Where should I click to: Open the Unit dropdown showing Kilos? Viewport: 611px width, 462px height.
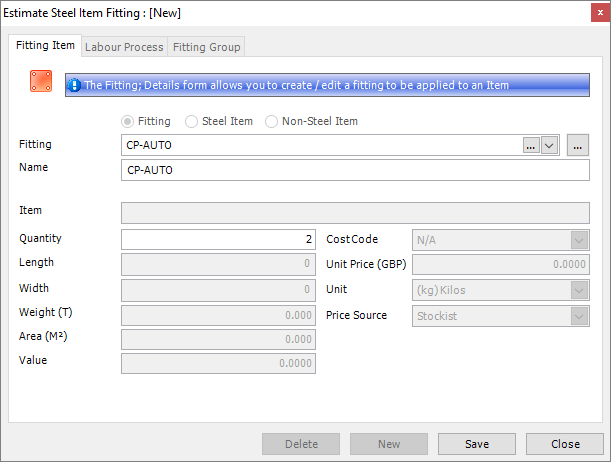578,290
